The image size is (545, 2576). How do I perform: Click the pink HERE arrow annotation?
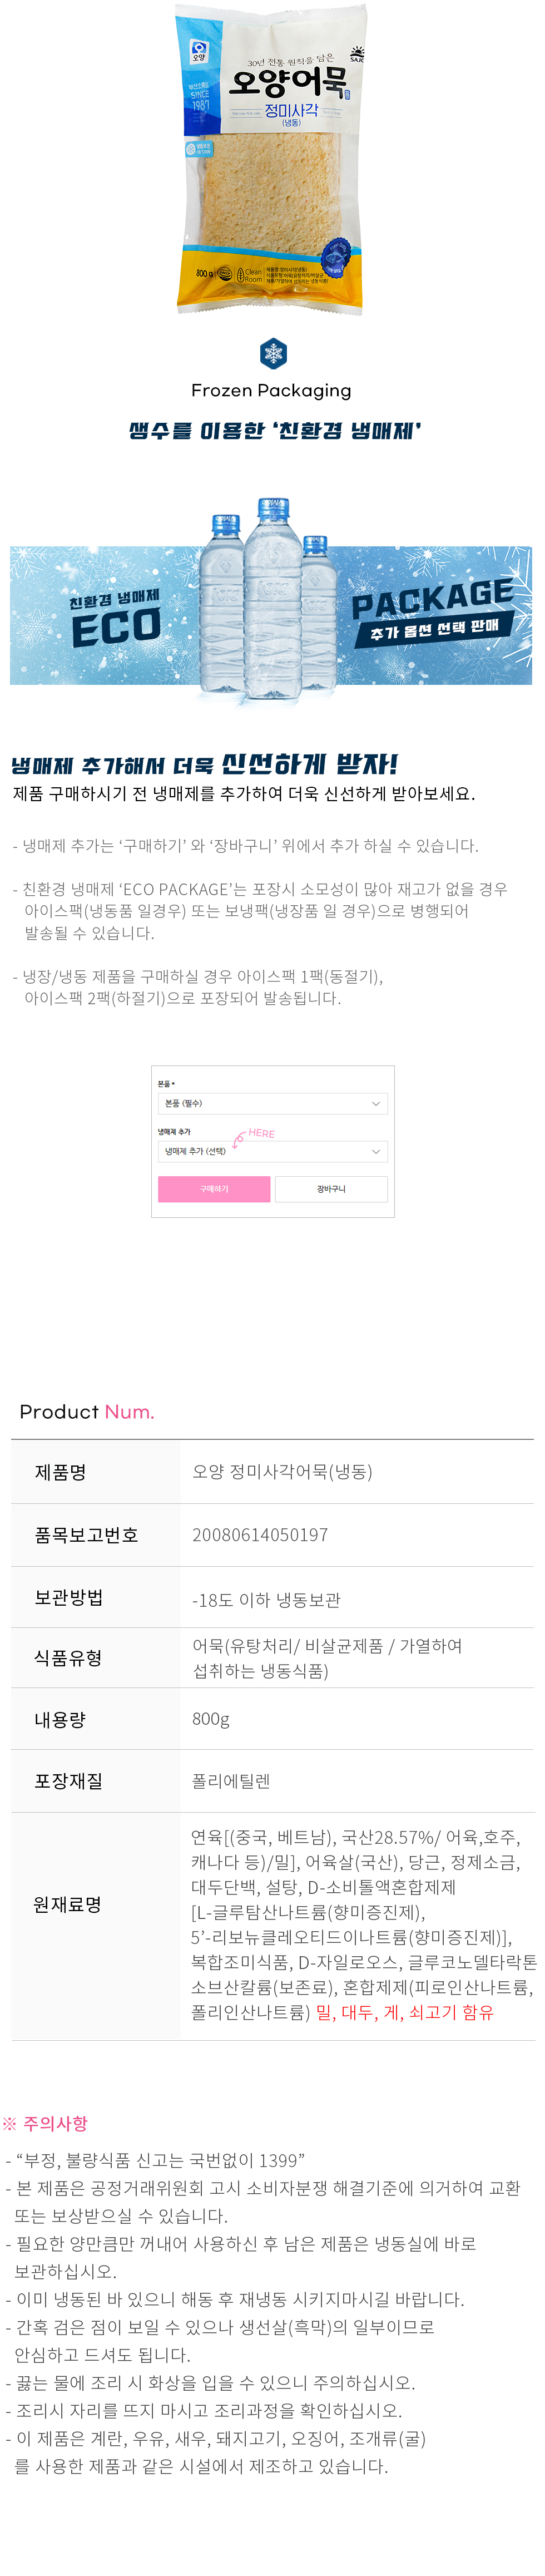[254, 1135]
